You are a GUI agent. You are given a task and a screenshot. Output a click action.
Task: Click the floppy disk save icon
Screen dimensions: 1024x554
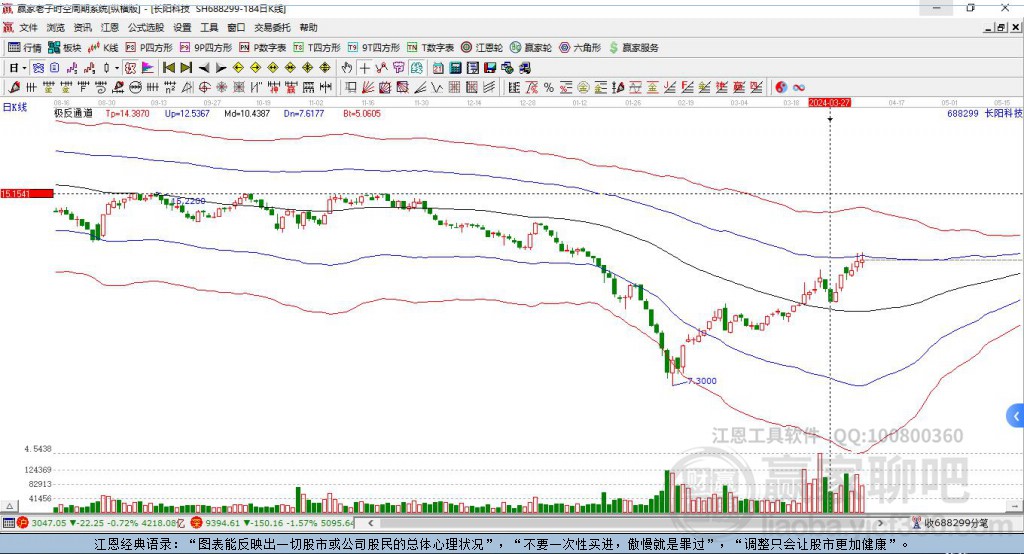pos(490,68)
